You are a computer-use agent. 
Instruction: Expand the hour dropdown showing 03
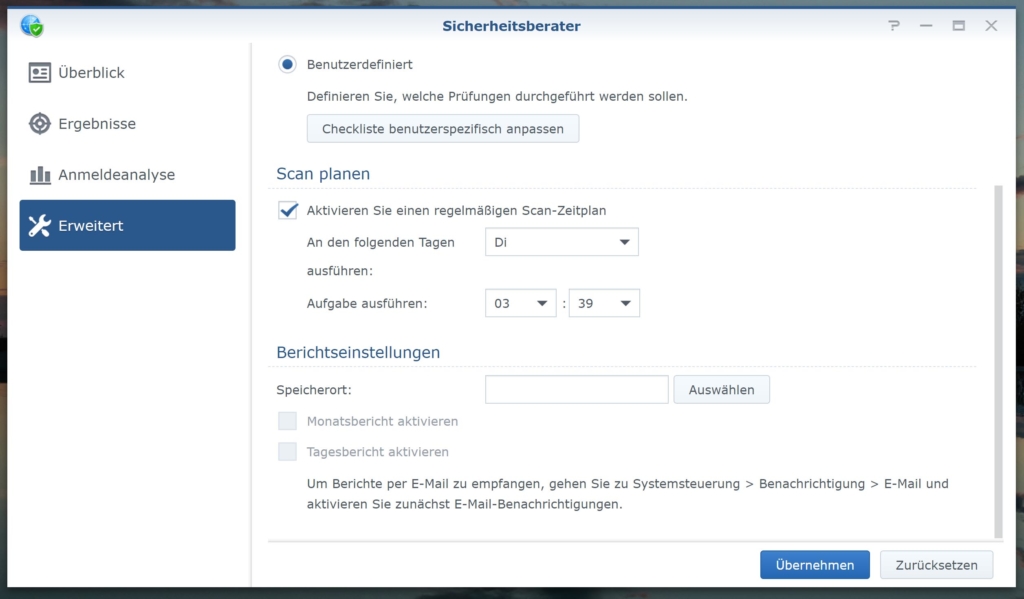point(520,303)
